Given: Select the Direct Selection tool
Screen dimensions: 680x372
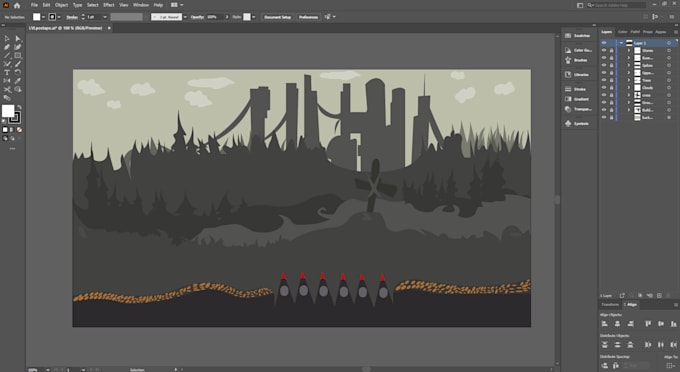Looking at the screenshot, I should click(x=17, y=39).
